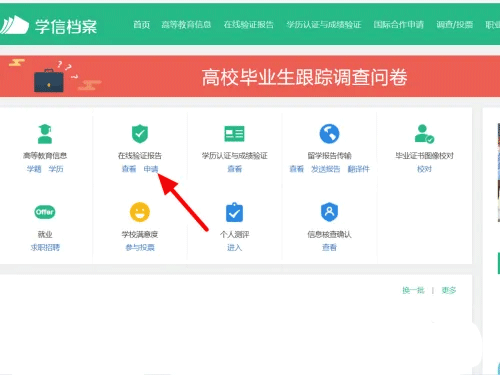
Task: Click the green Offer 就业 icon
Action: coord(45,212)
